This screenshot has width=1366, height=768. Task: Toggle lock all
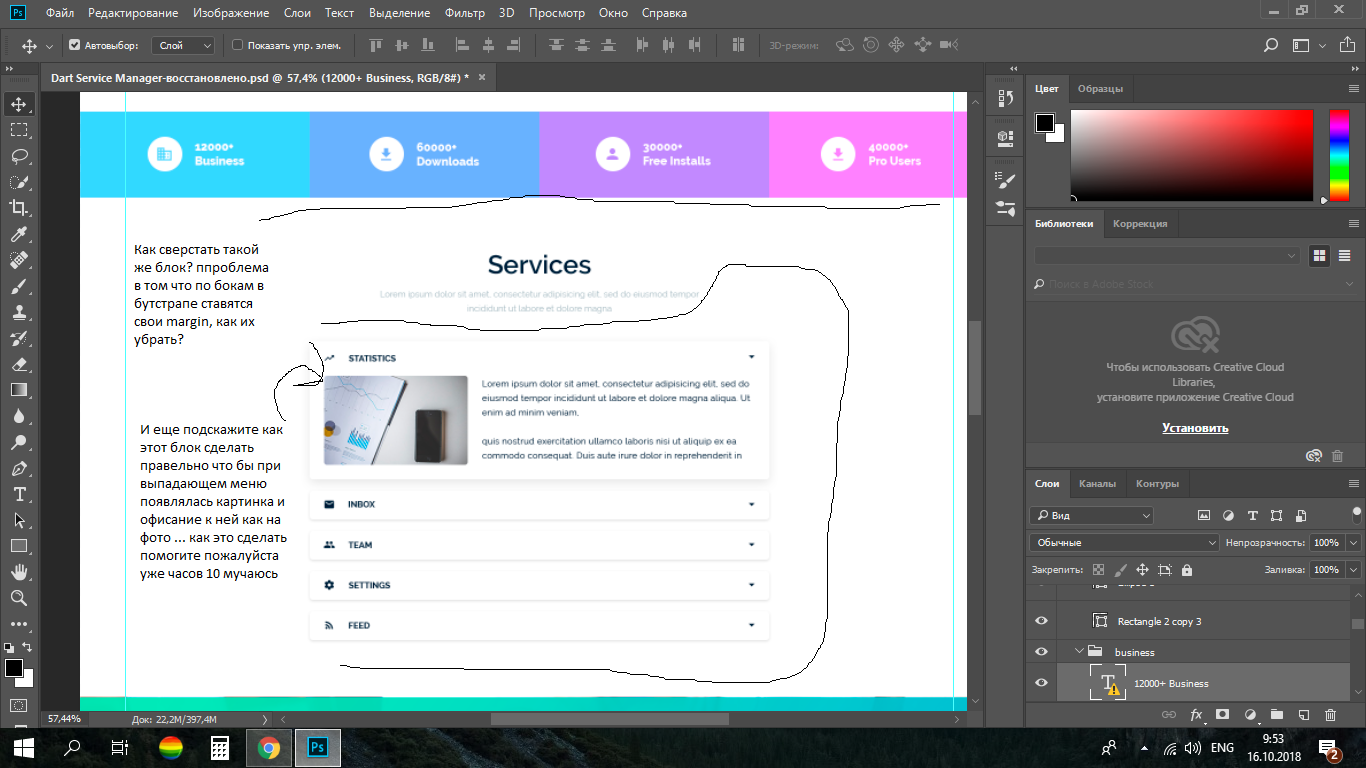[x=1186, y=569]
